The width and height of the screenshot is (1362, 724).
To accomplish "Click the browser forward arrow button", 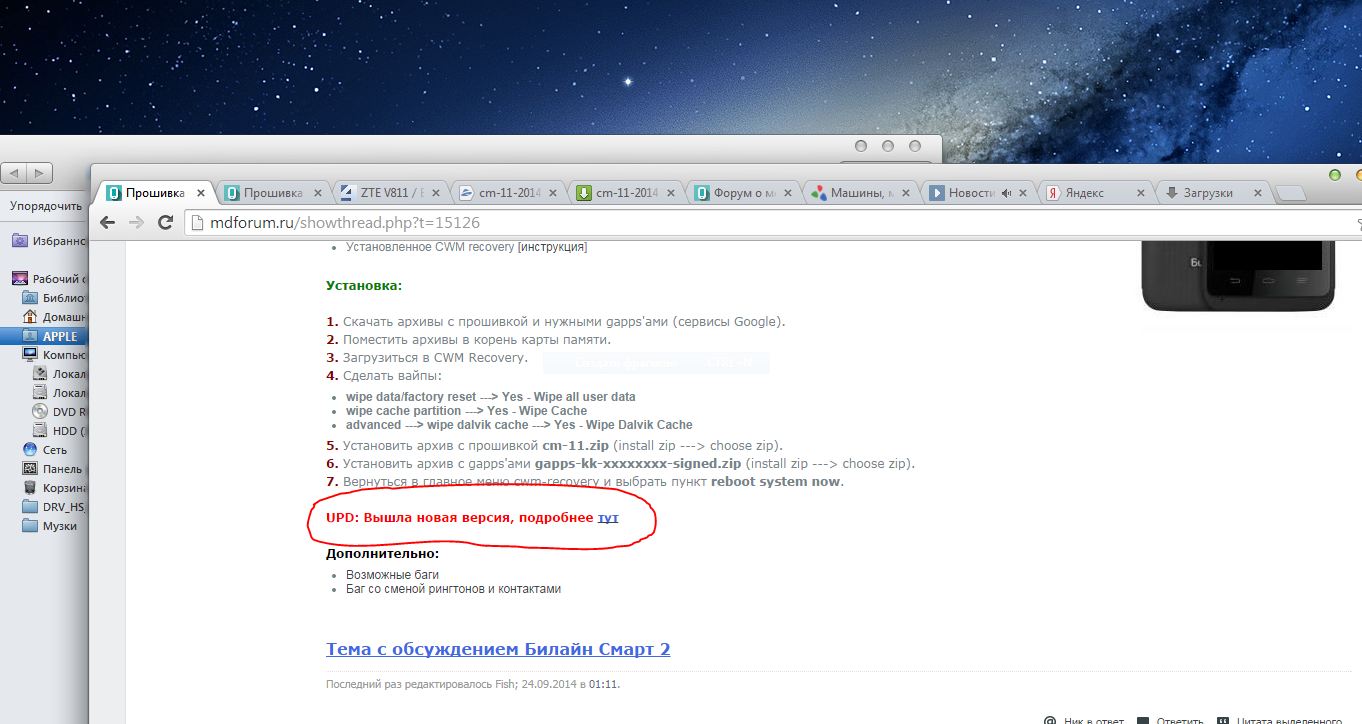I will coord(136,222).
